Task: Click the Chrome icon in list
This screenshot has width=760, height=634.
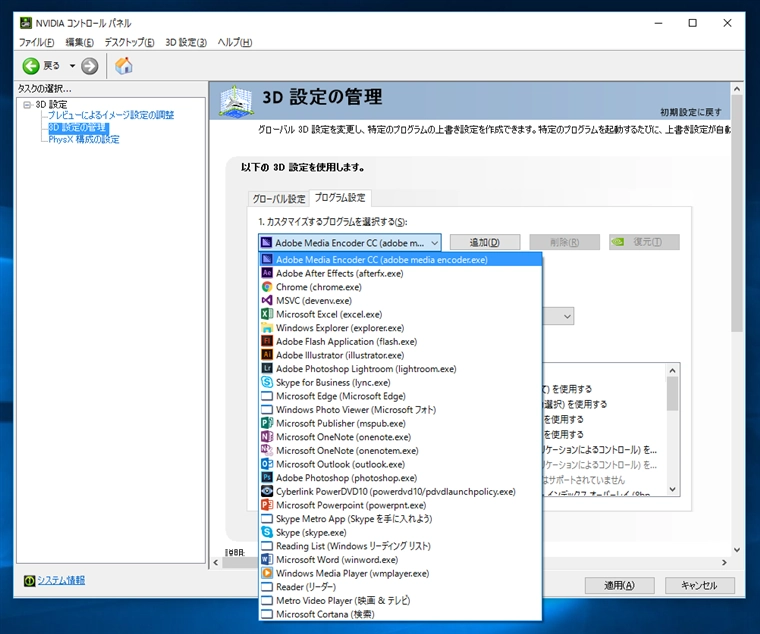Action: pyautogui.click(x=267, y=286)
